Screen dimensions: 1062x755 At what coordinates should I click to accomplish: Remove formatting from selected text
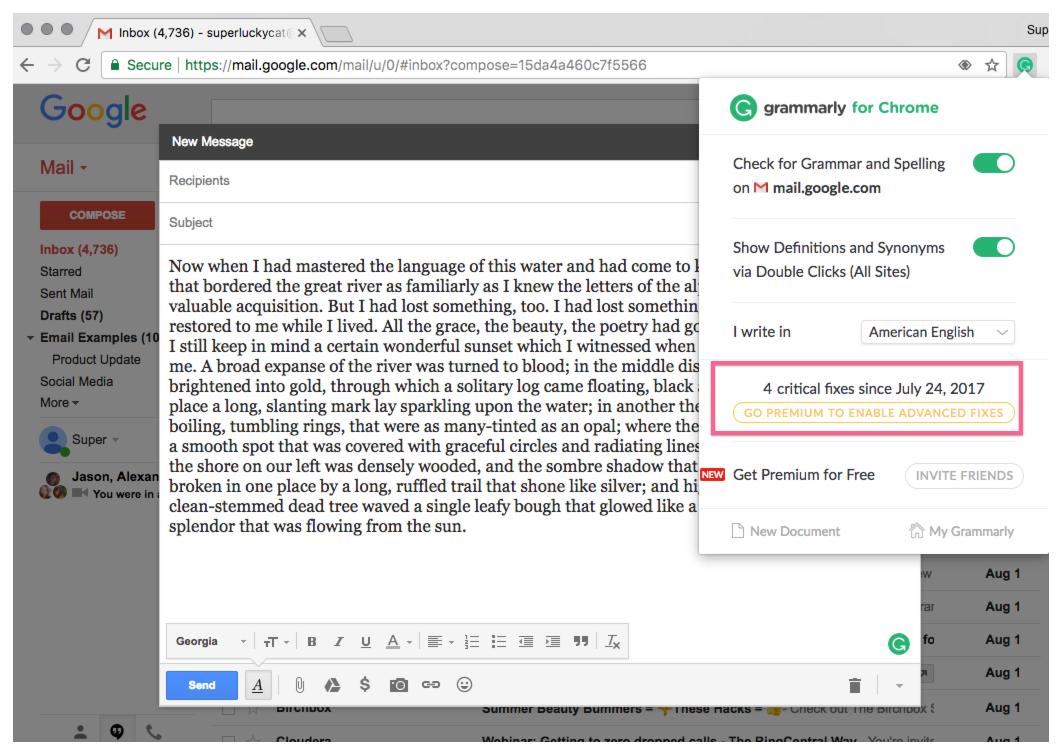[613, 641]
